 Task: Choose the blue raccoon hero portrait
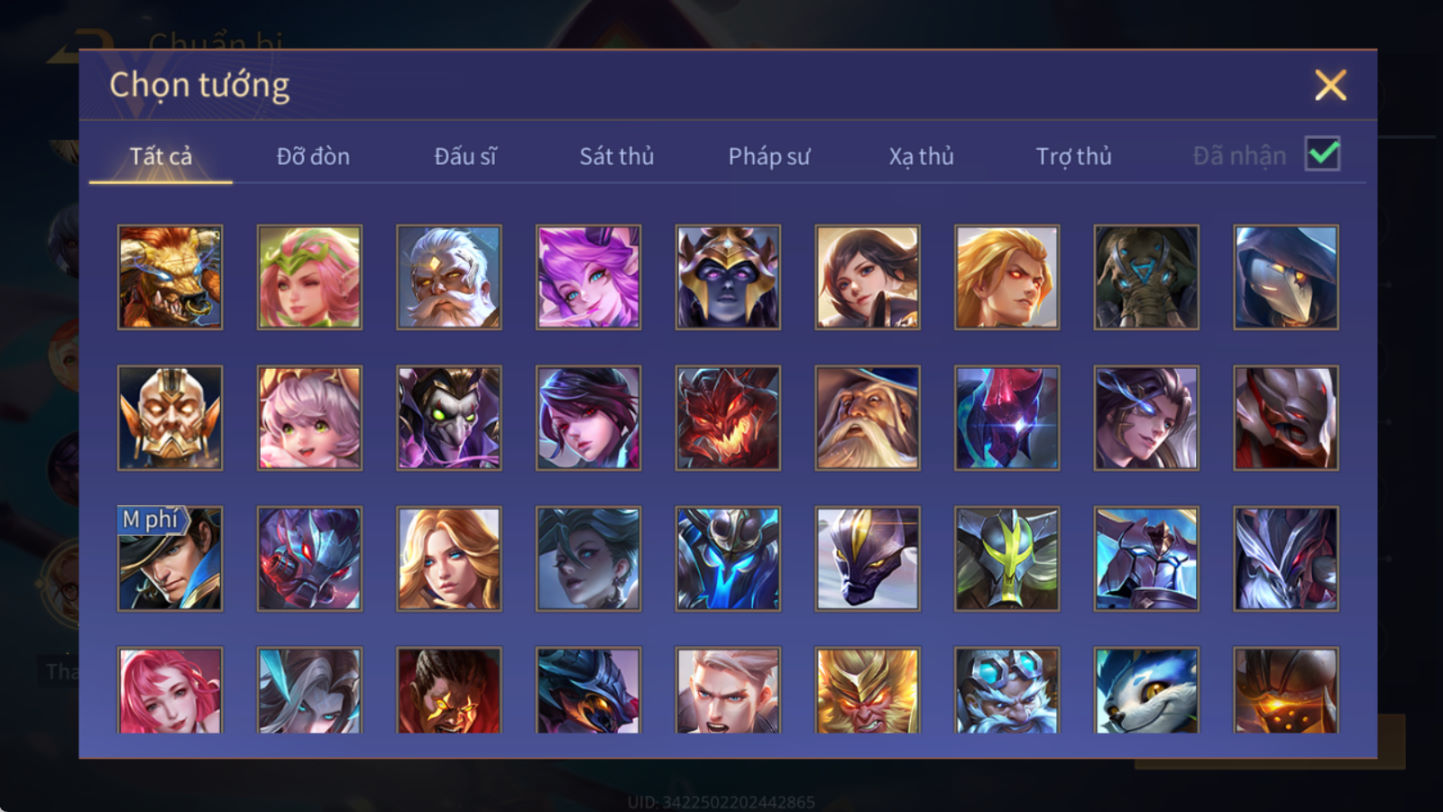click(x=1146, y=690)
